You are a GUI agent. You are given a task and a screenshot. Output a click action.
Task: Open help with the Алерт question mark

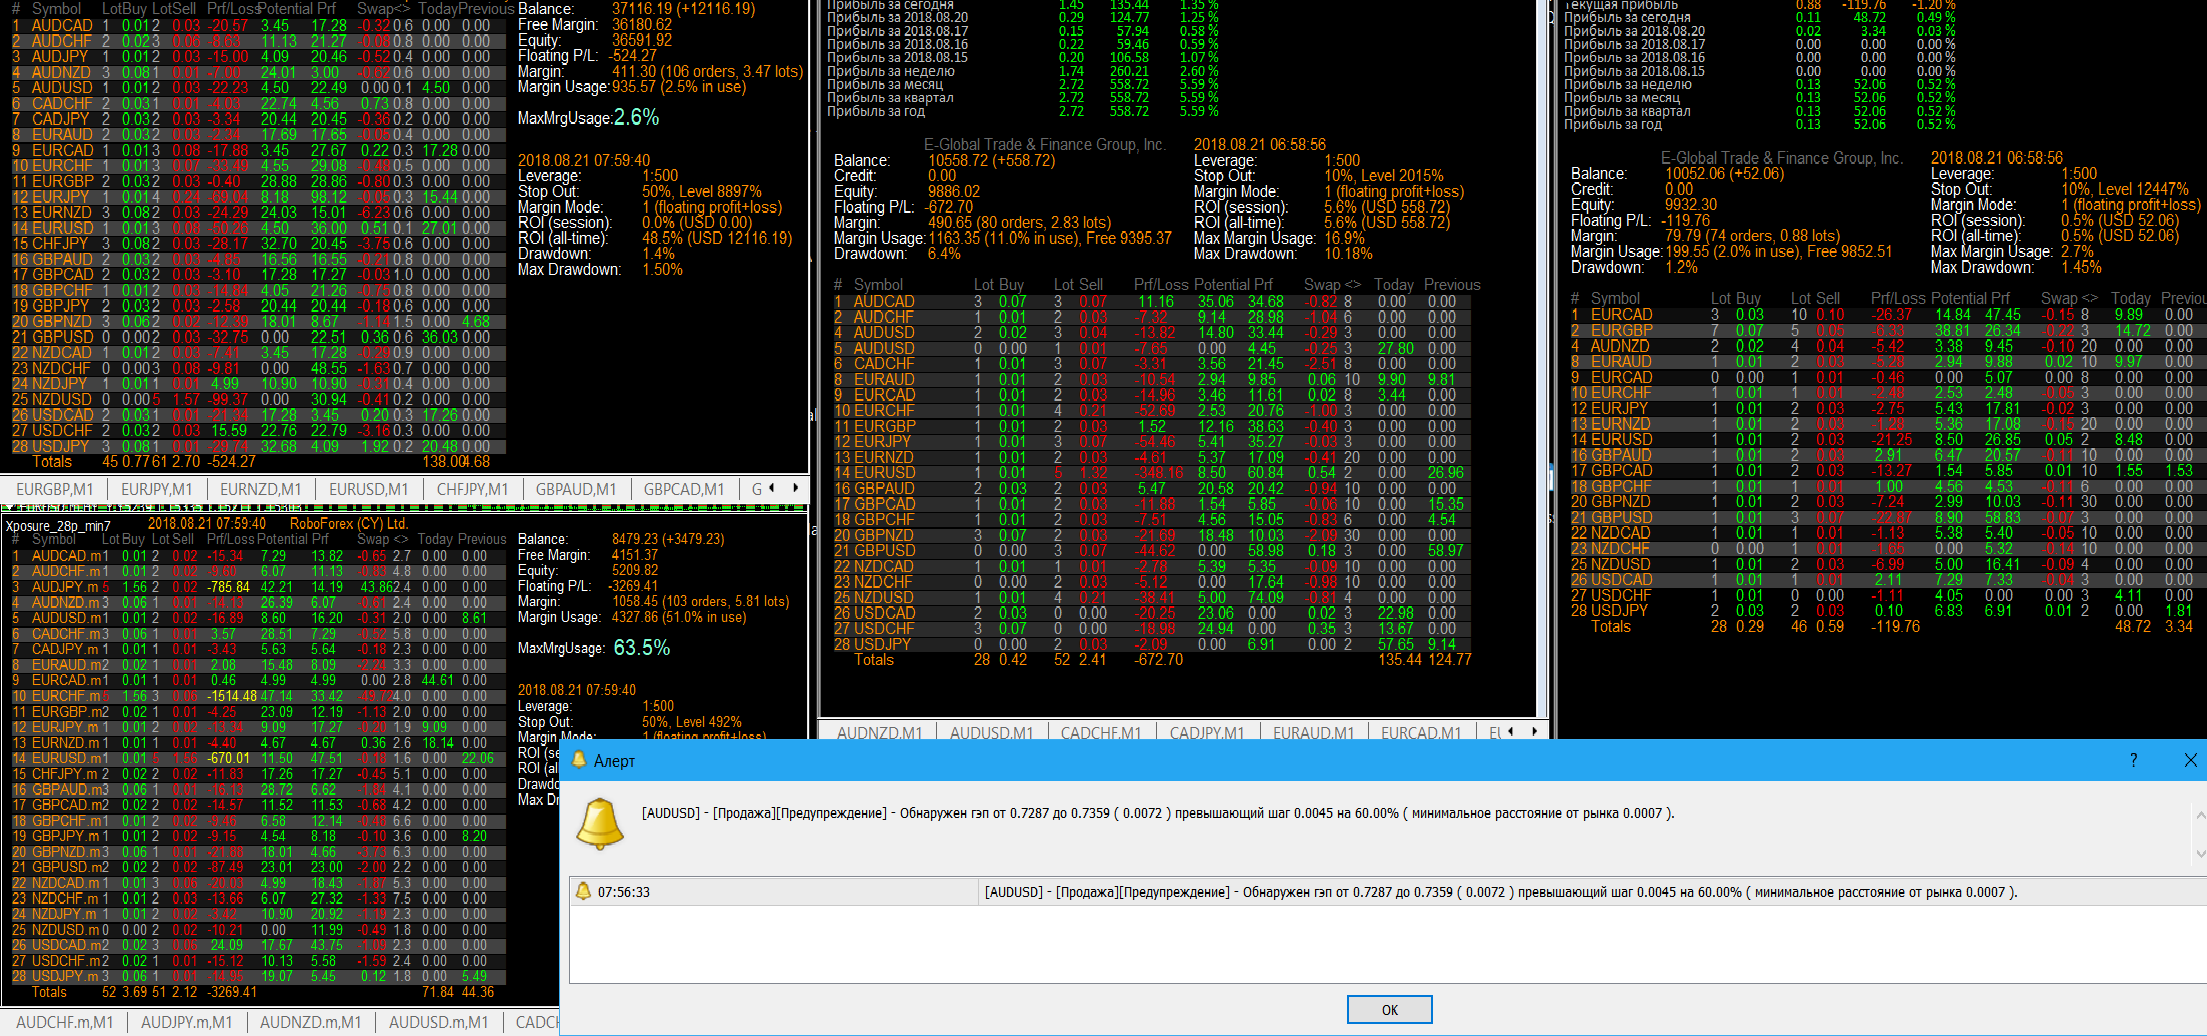point(2133,760)
